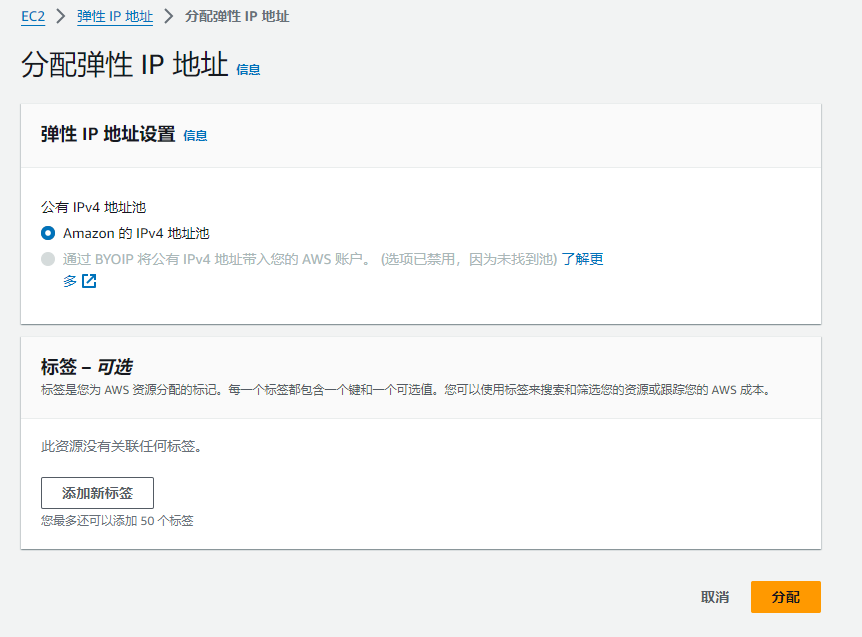Image resolution: width=862 pixels, height=637 pixels.
Task: Select the disabled BYOIP radio option
Action: 48,259
